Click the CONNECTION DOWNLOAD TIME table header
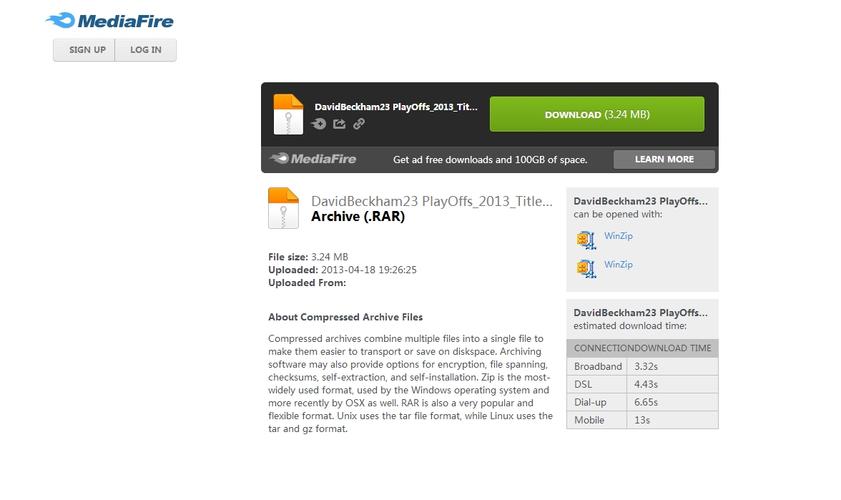The height and width of the screenshot is (500, 841). click(x=642, y=348)
